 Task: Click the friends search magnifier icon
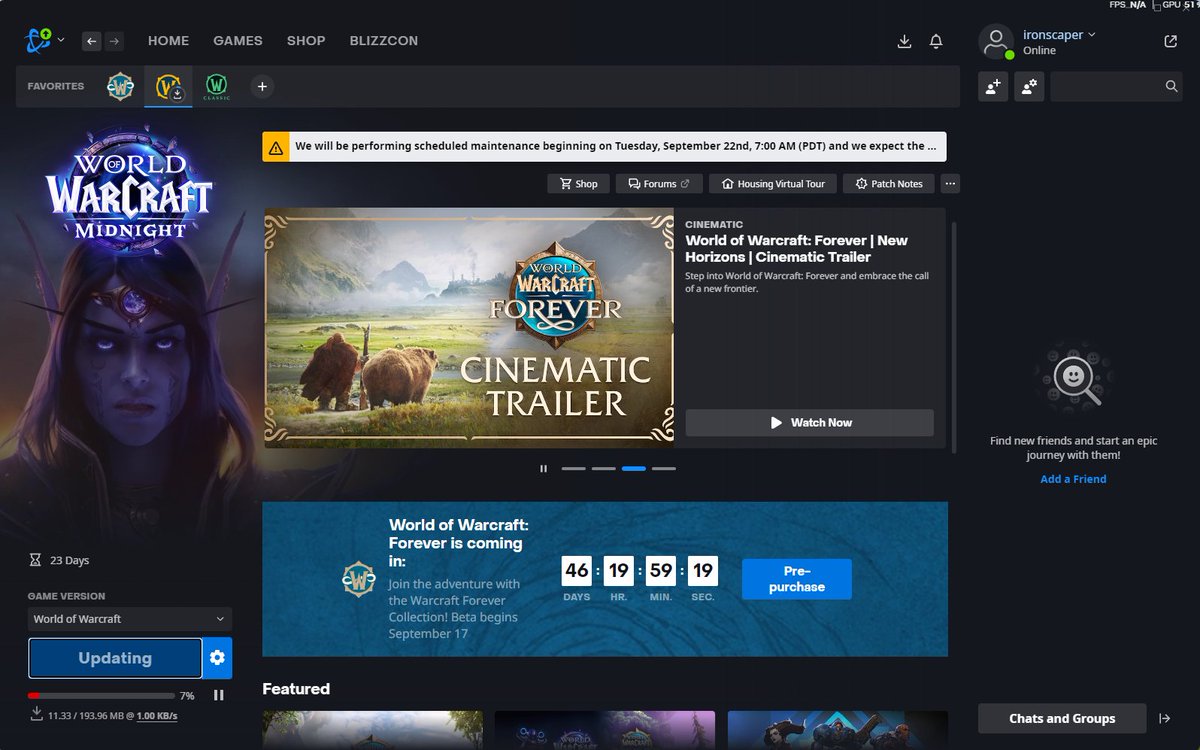coord(1172,87)
